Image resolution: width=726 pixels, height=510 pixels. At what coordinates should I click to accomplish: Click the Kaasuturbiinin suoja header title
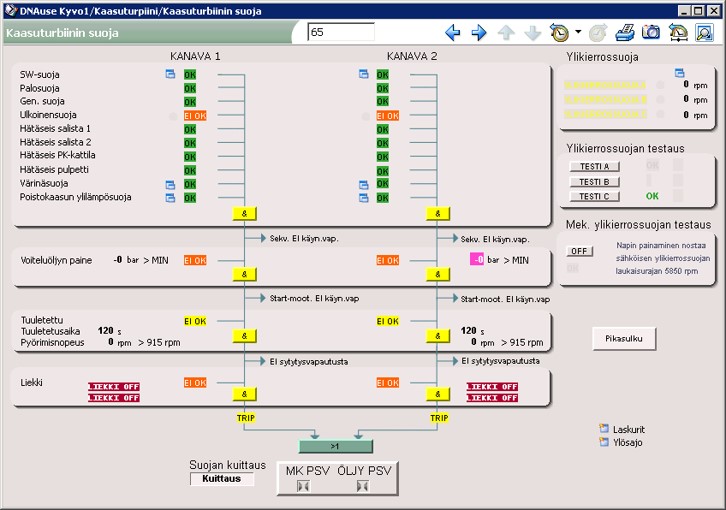tap(62, 33)
